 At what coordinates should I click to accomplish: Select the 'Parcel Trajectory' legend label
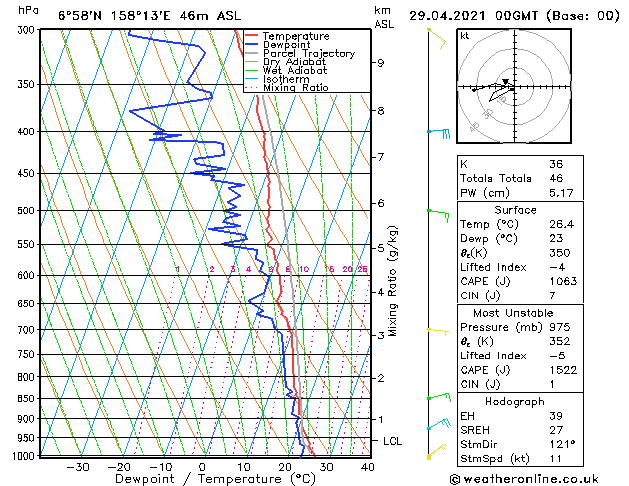pos(309,53)
